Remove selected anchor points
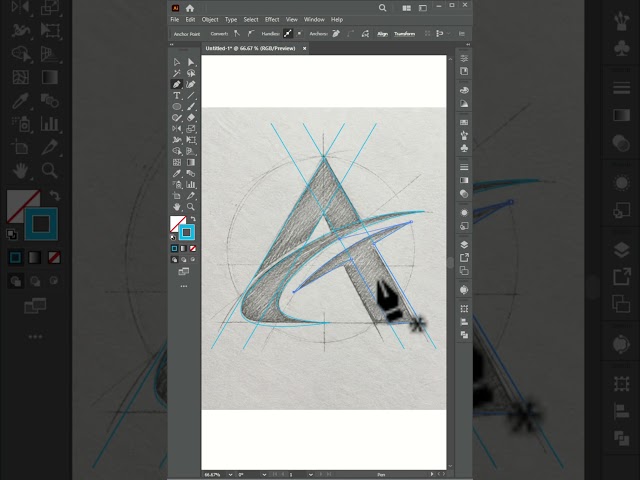The height and width of the screenshot is (480, 640). [x=336, y=34]
